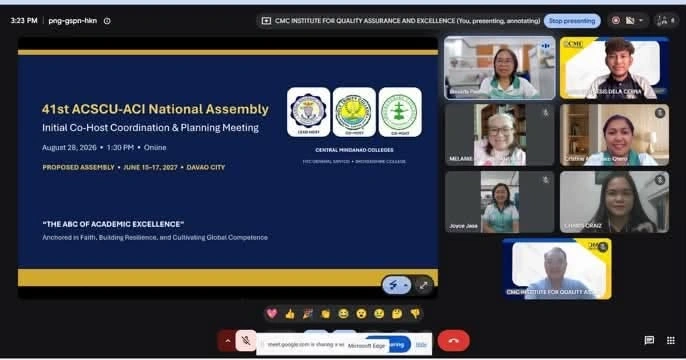Select DELA CERNA participant video tile
The width and height of the screenshot is (686, 360).
click(x=614, y=68)
